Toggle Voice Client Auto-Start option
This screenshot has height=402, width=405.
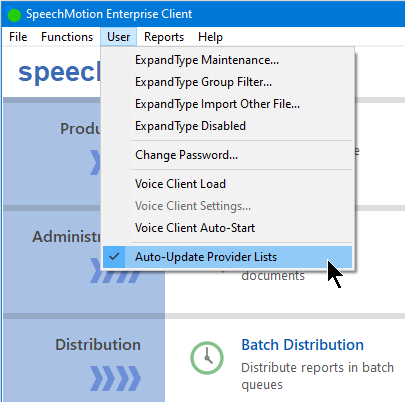[x=227, y=228]
